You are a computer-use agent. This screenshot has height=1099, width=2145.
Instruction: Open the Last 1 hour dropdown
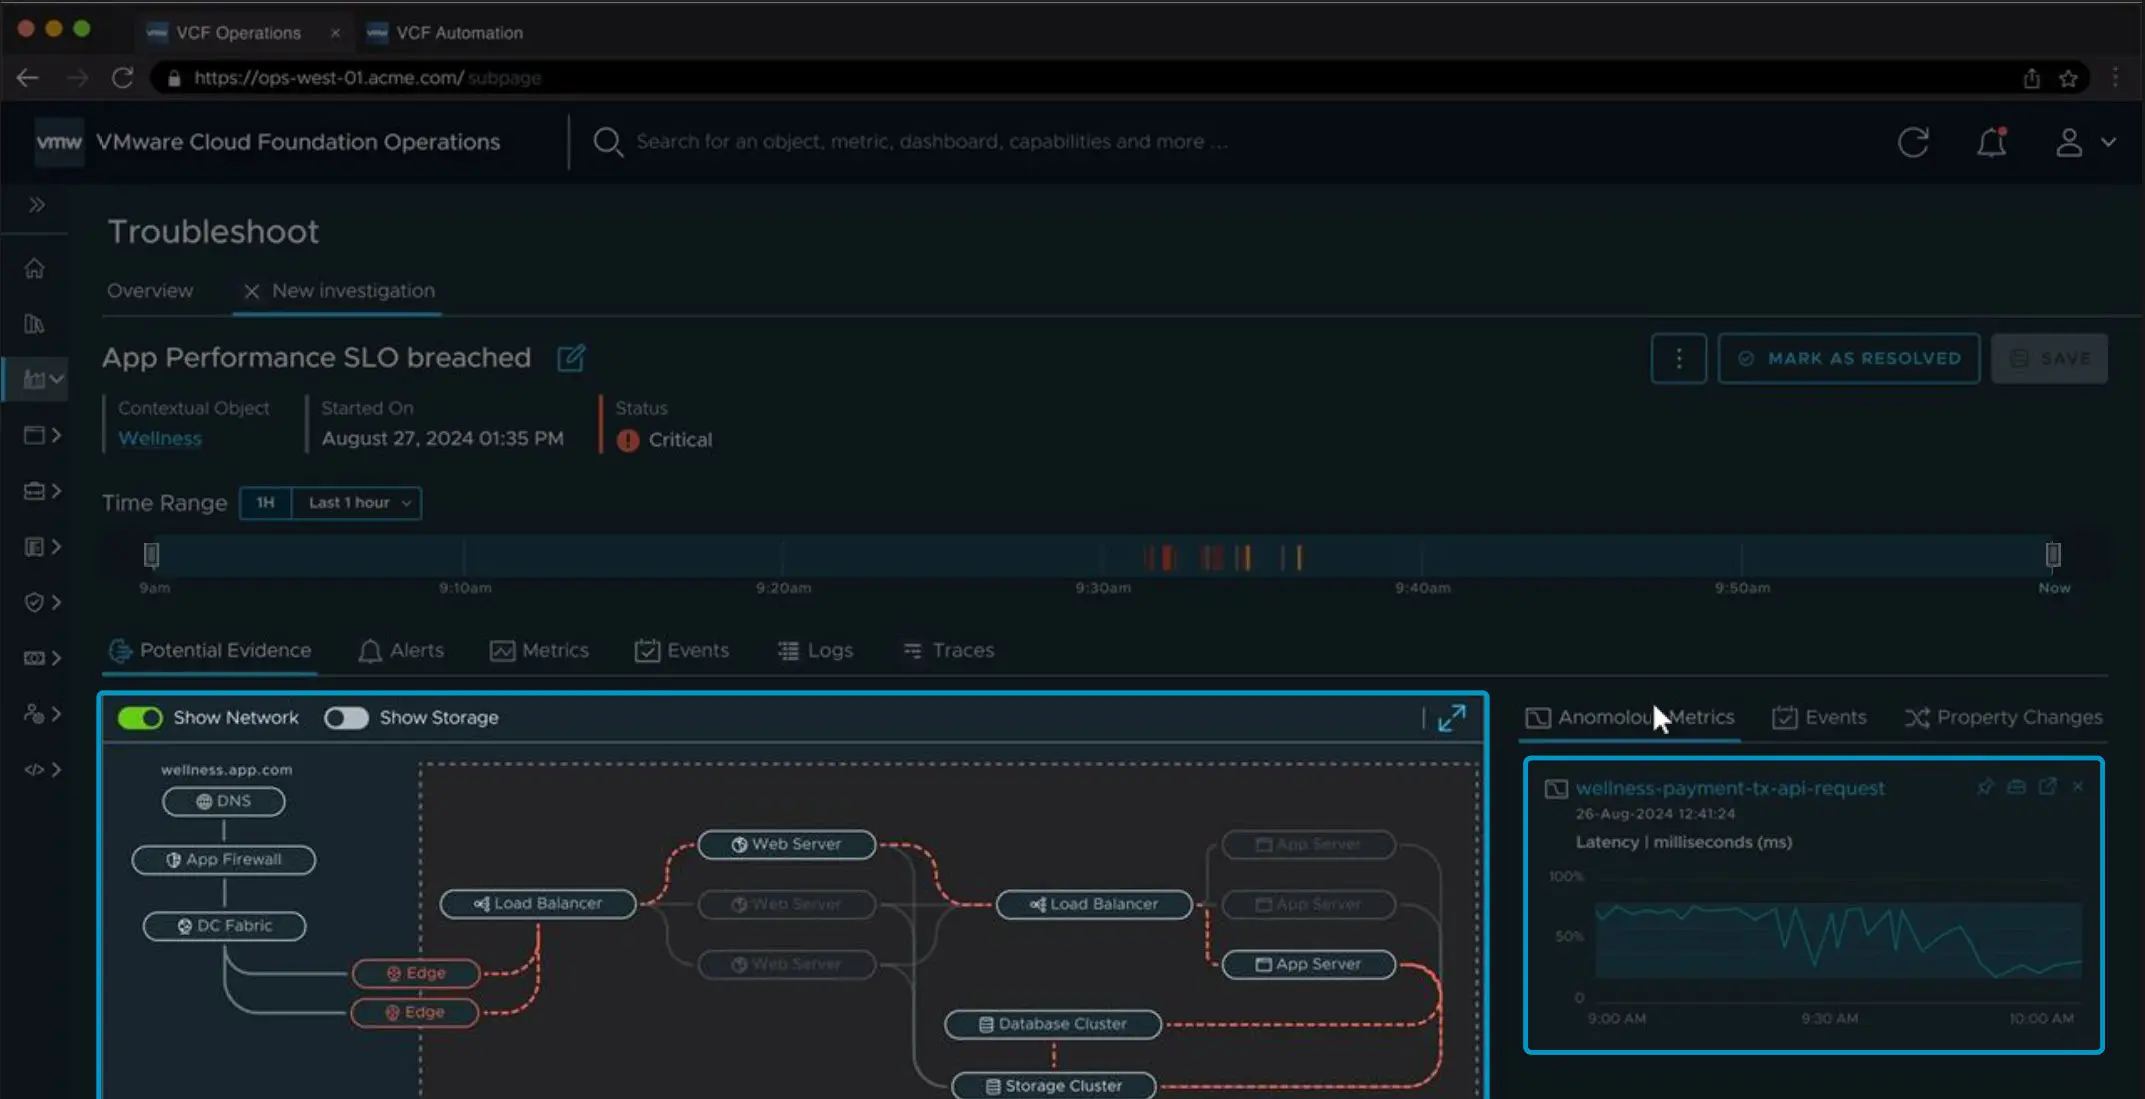coord(357,502)
